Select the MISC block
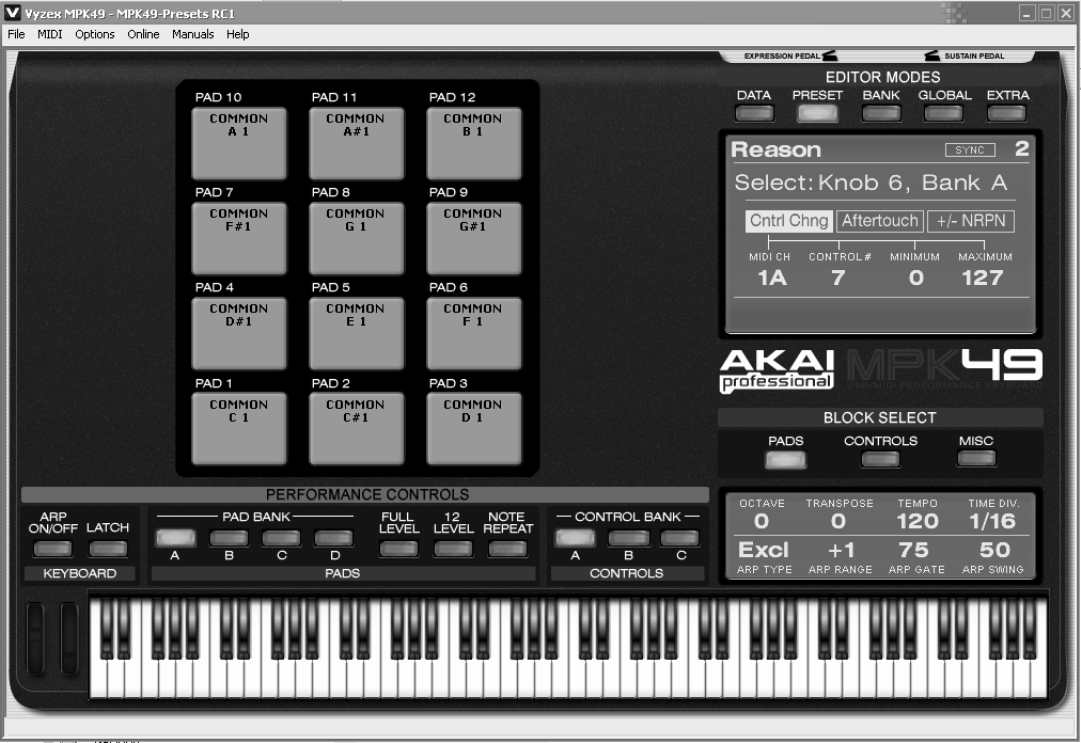Image resolution: width=1081 pixels, height=743 pixels. [x=976, y=459]
